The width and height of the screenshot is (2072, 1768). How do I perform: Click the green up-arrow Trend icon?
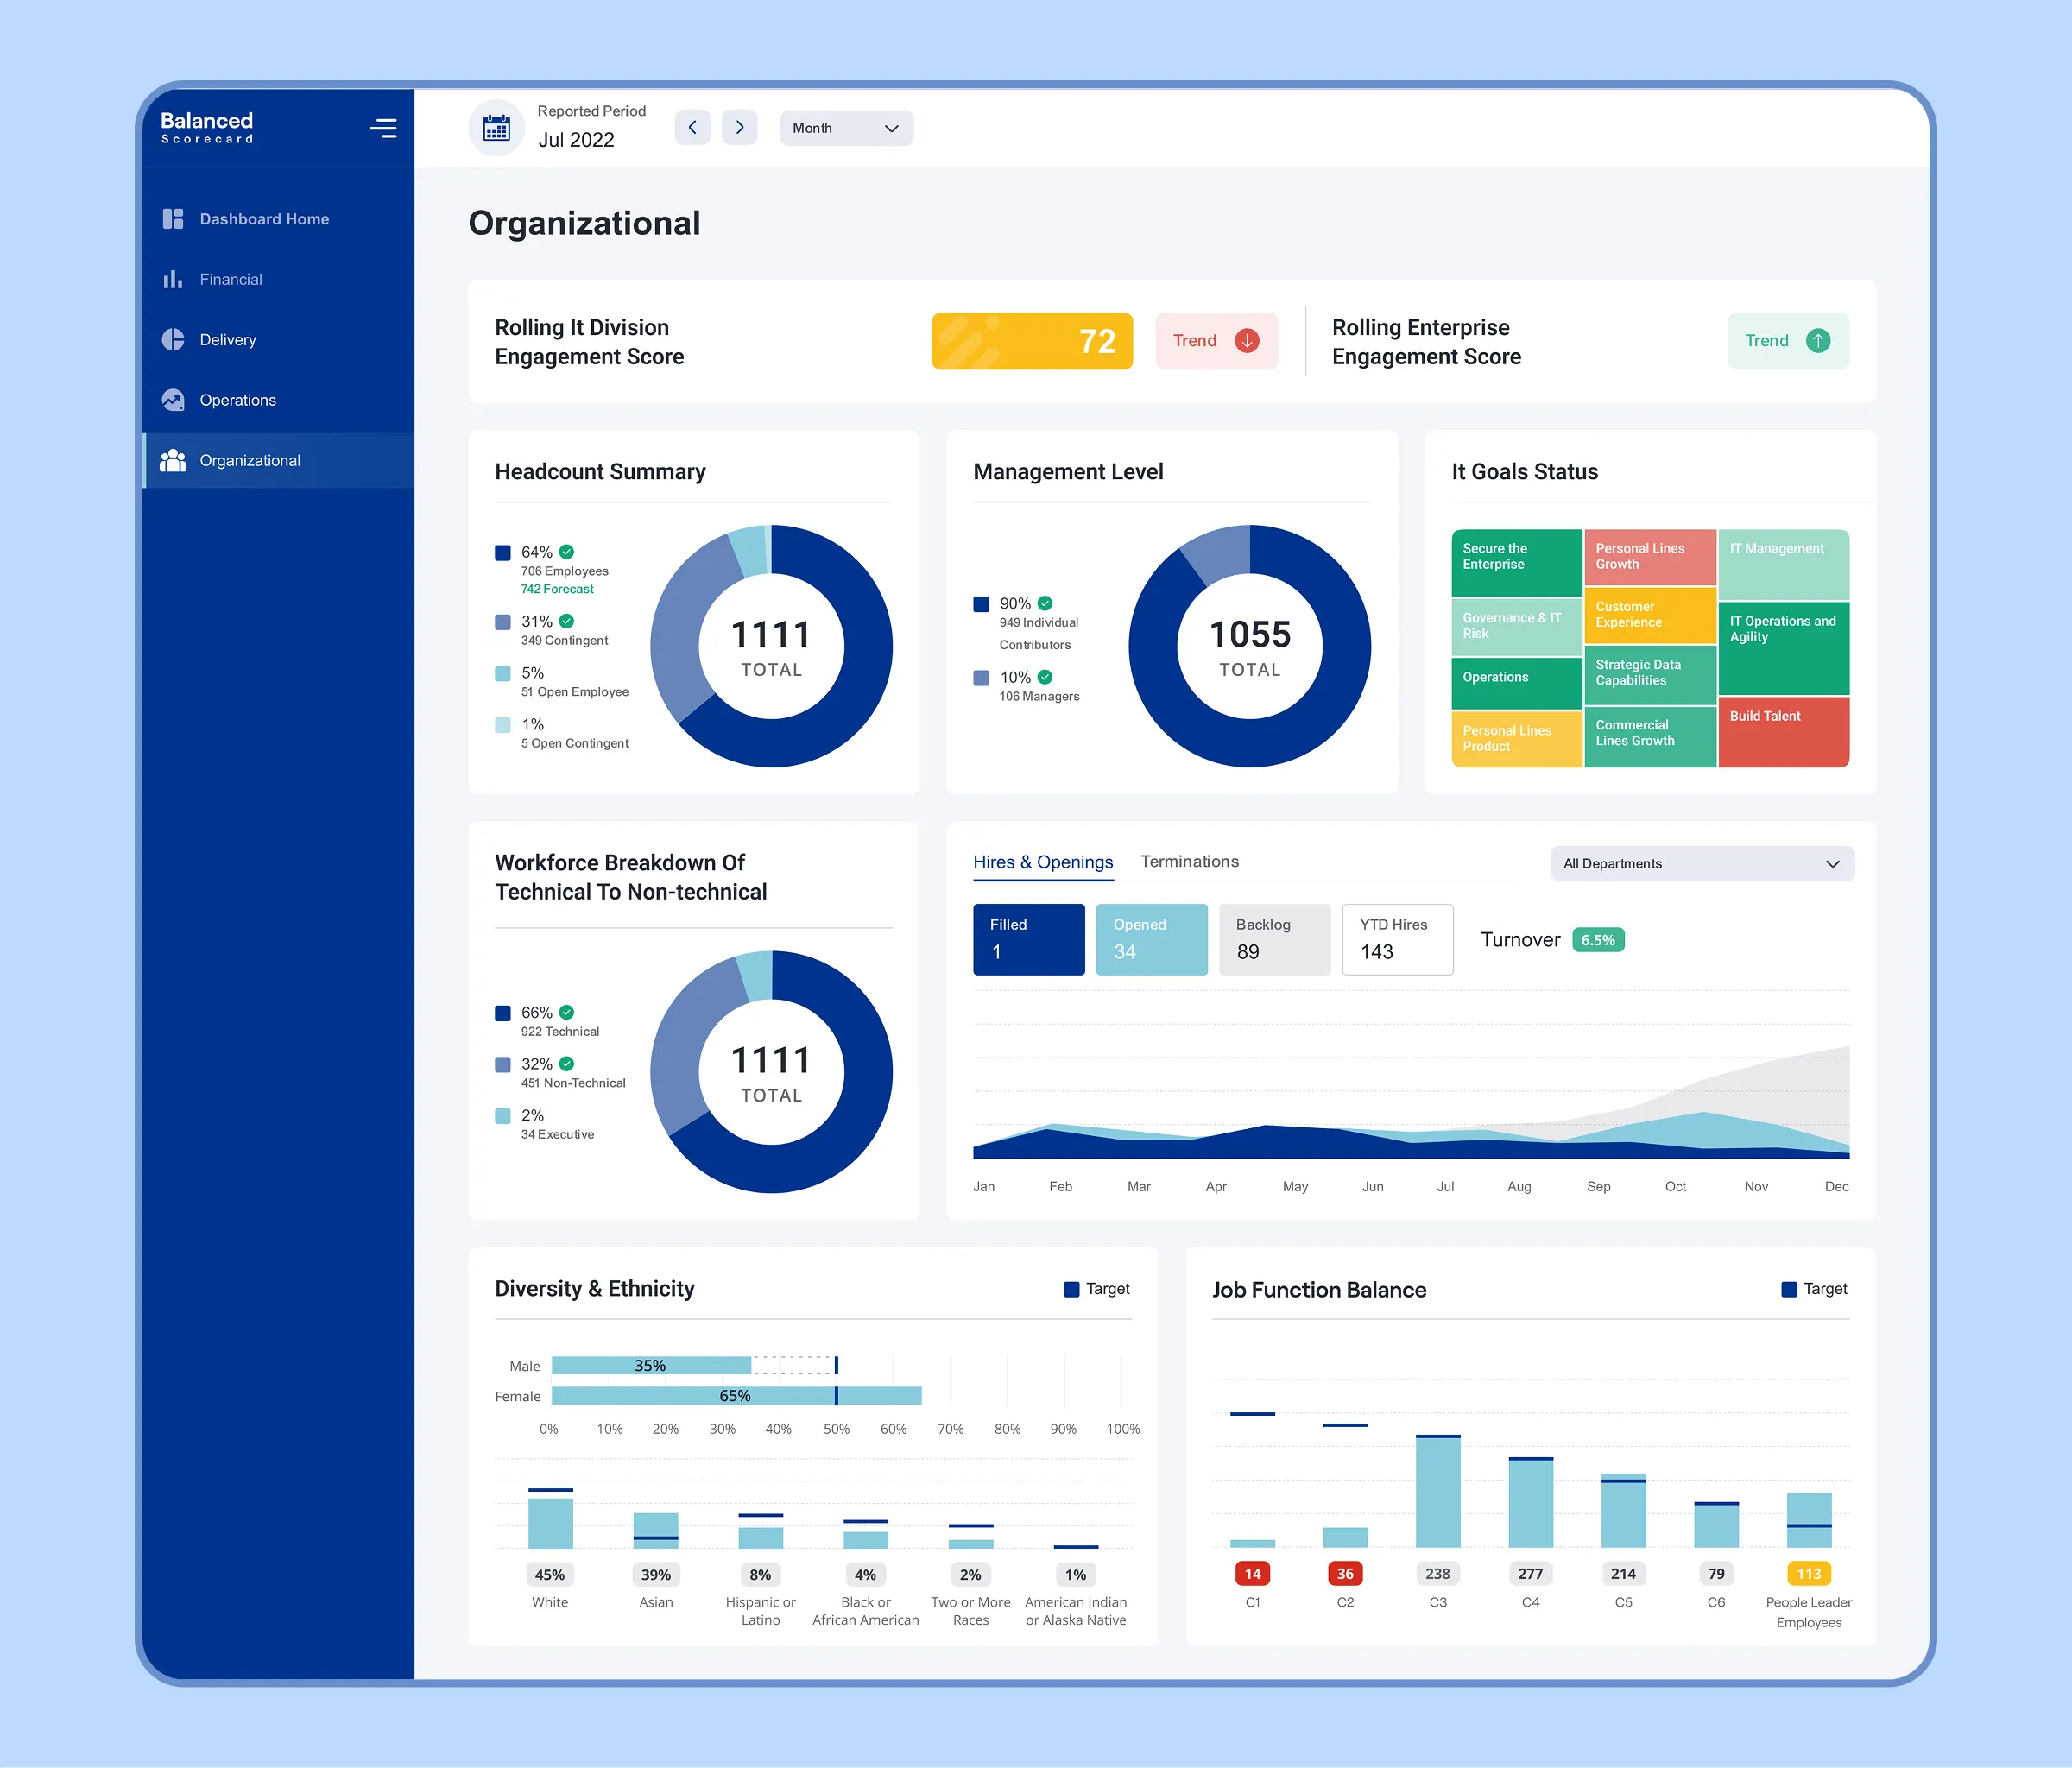1818,341
